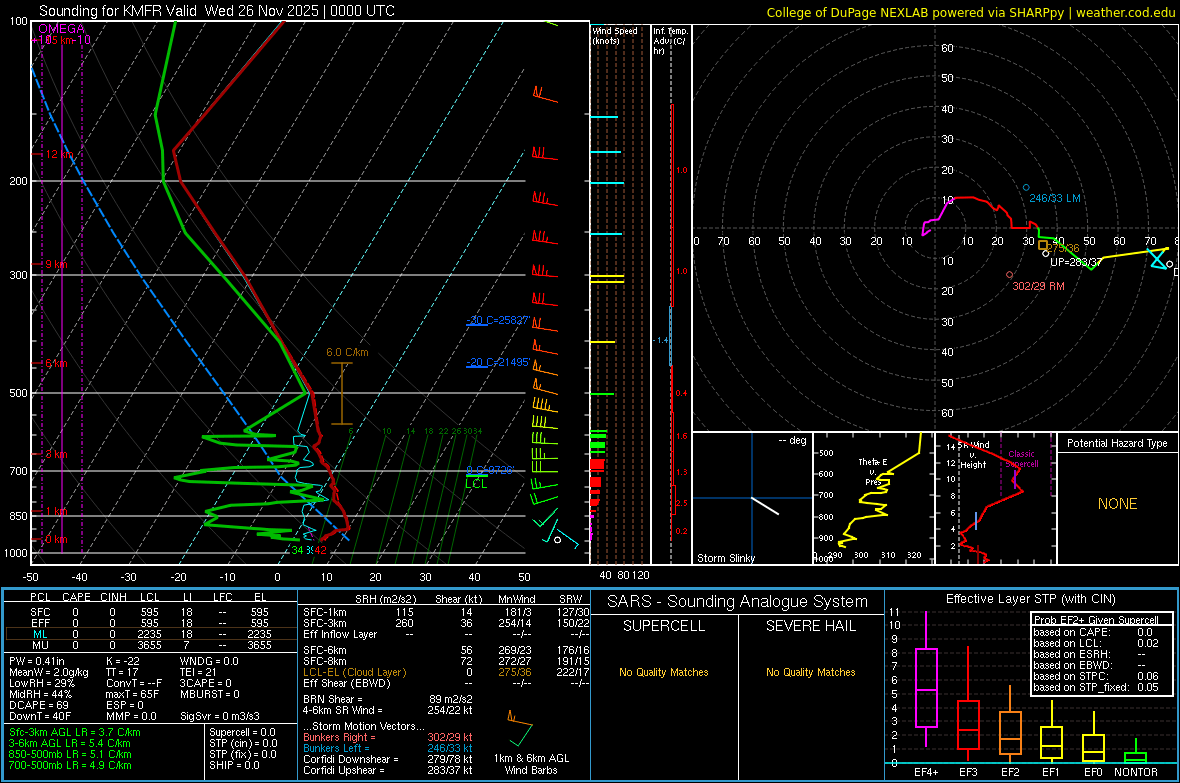Click the 'Corfidi Upshear' row
This screenshot has width=1180, height=783.
tap(388, 770)
